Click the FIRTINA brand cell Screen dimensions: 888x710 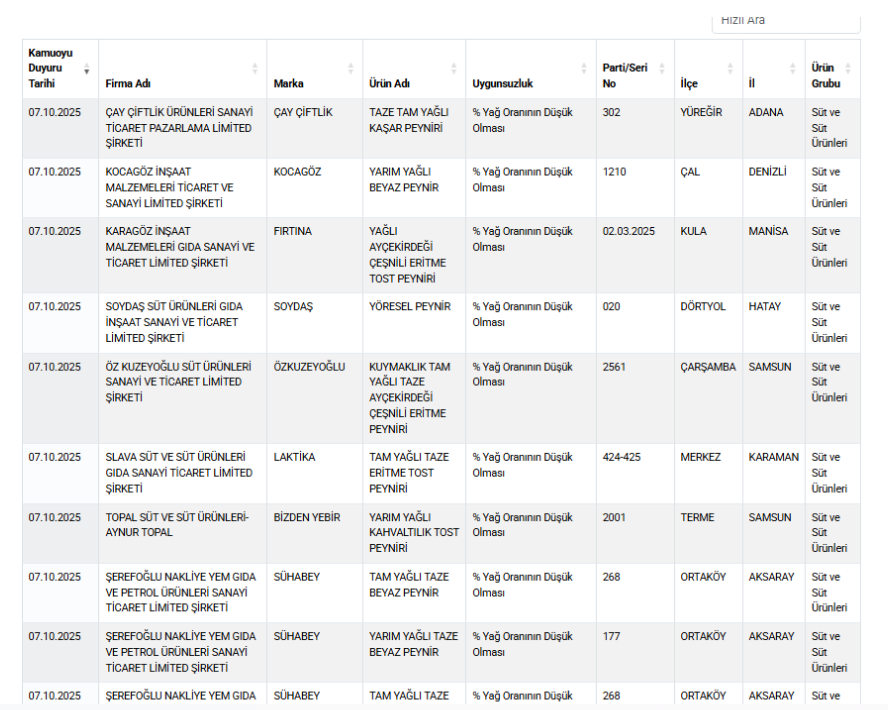pos(292,231)
